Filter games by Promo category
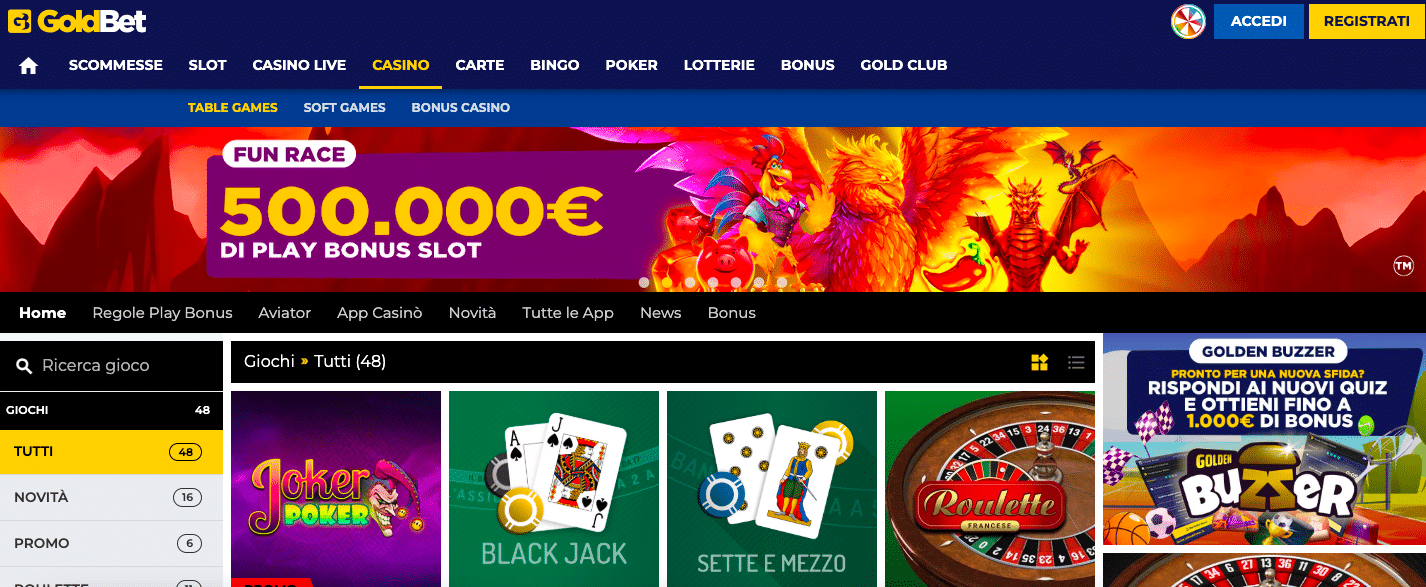The image size is (1426, 587). click(x=111, y=543)
